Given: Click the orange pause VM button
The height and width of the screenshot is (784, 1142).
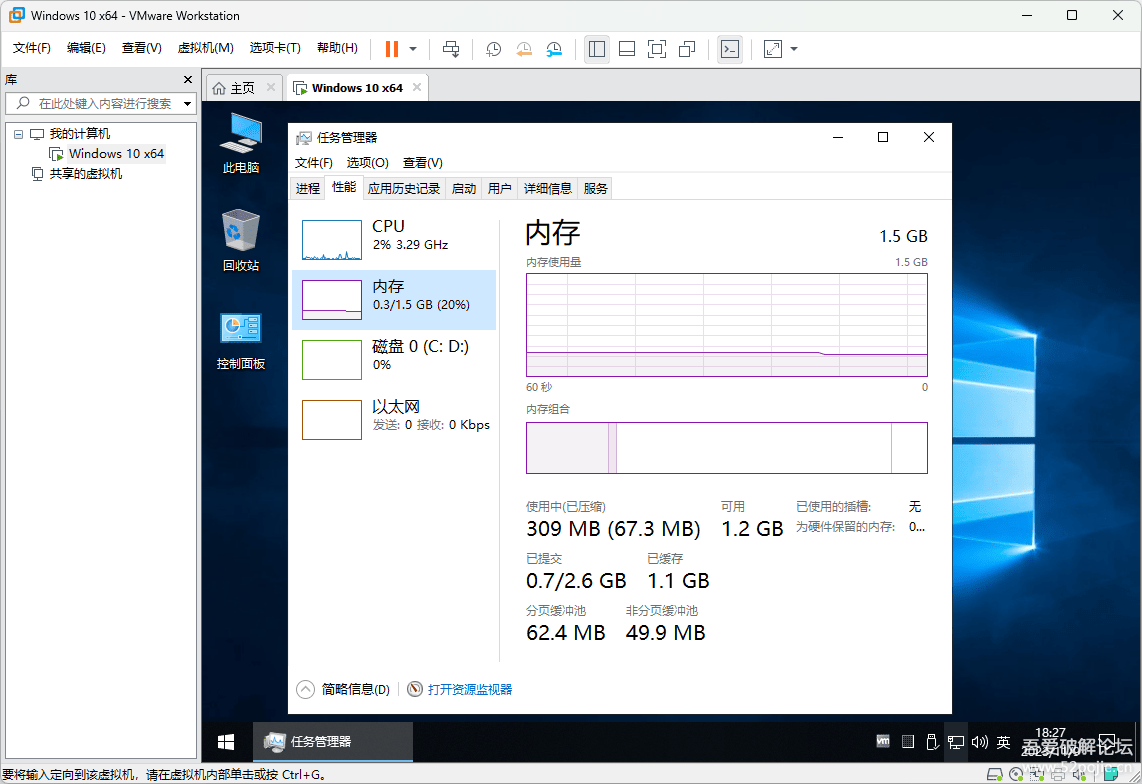Looking at the screenshot, I should coord(392,49).
